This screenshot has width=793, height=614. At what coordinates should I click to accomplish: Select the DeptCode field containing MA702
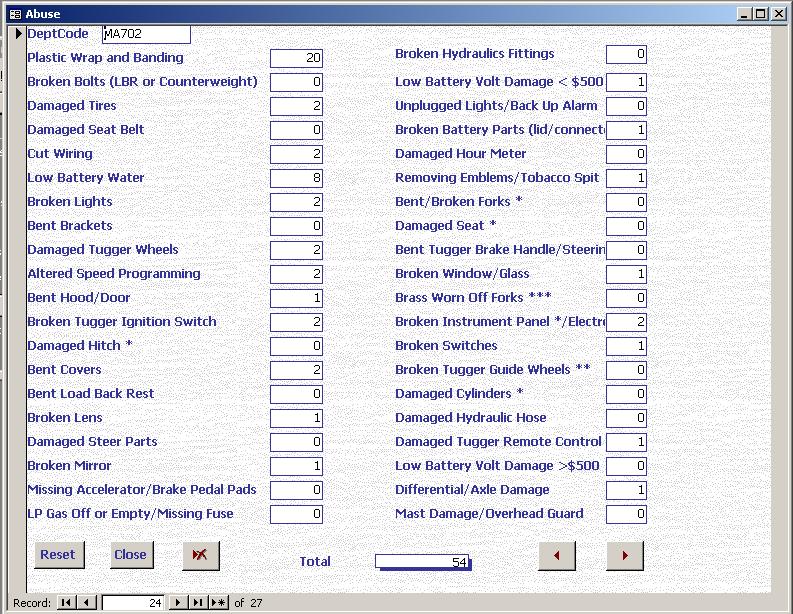click(x=146, y=34)
